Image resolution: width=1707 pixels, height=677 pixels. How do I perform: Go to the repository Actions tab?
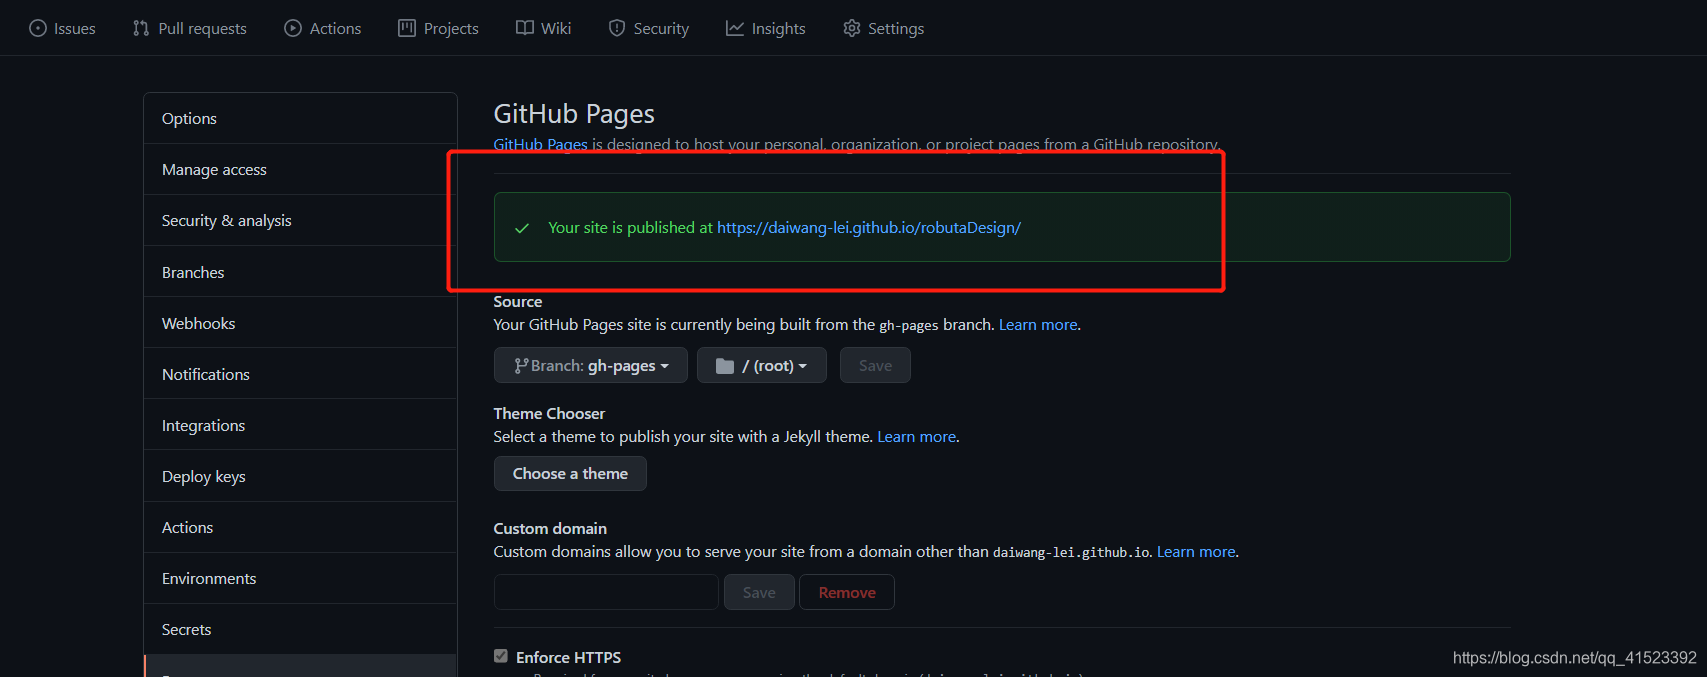coord(322,28)
